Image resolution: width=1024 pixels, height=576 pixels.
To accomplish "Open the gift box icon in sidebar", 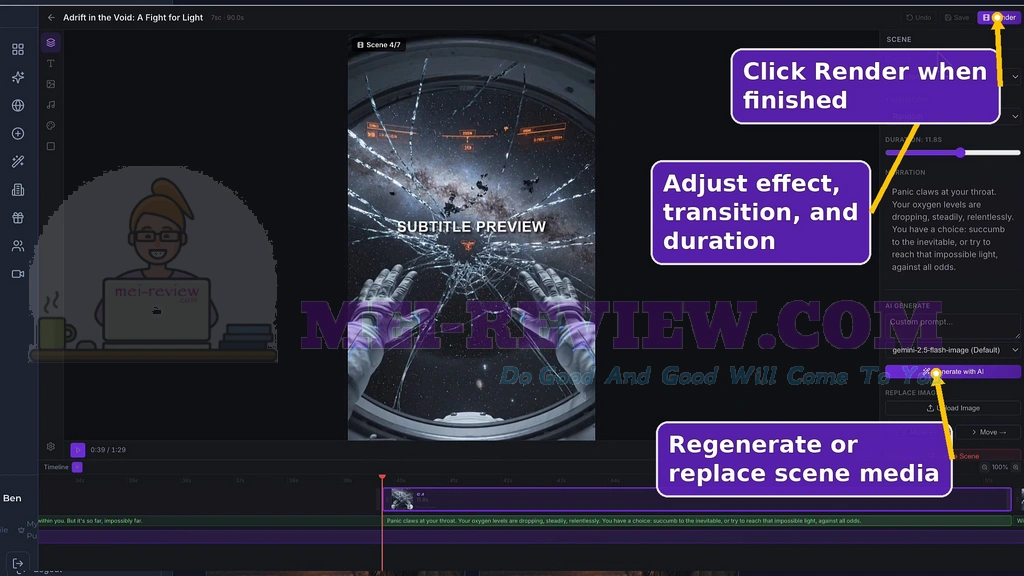I will click(18, 217).
